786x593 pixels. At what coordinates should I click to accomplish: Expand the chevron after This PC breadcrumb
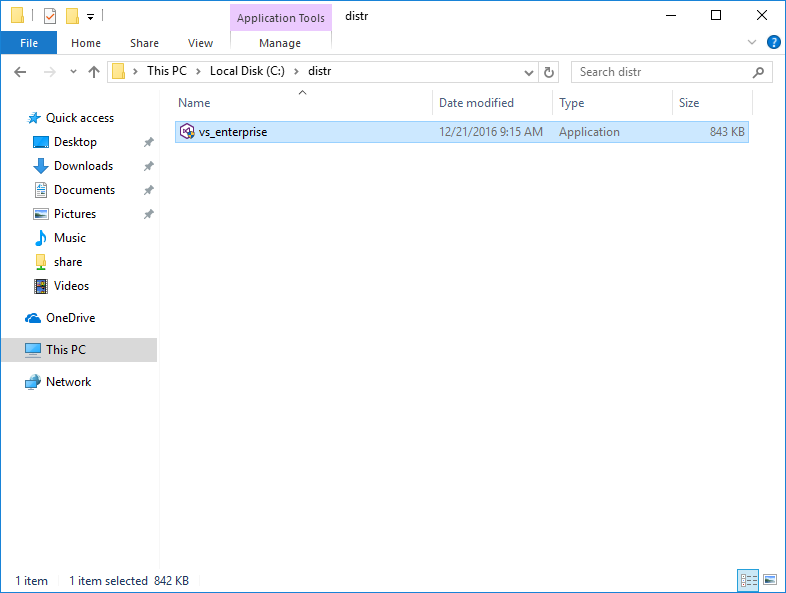click(x=198, y=72)
